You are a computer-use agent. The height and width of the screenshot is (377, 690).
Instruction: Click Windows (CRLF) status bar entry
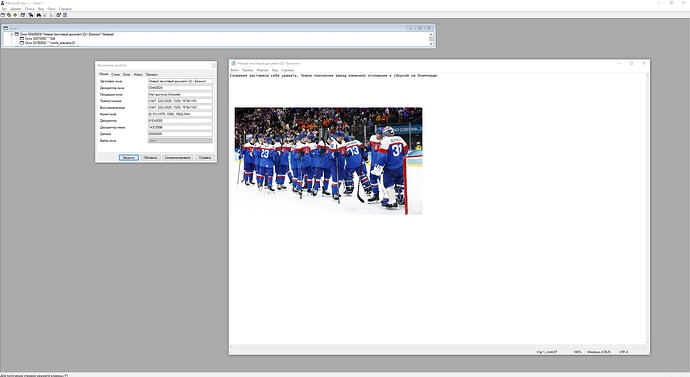pyautogui.click(x=599, y=352)
